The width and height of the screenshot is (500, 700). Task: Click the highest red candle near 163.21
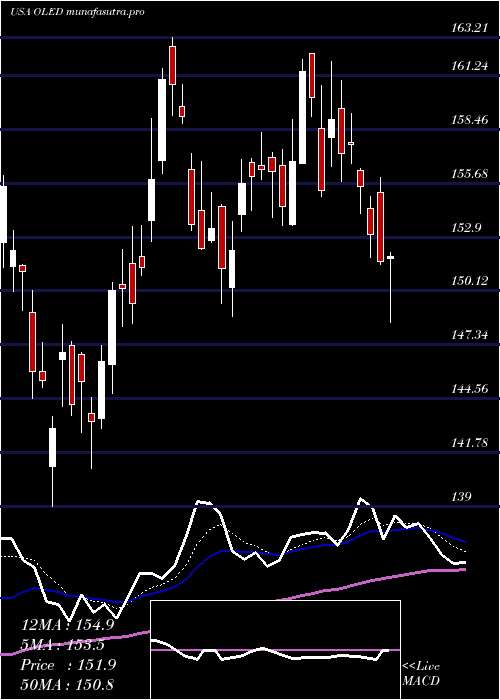coord(172,77)
